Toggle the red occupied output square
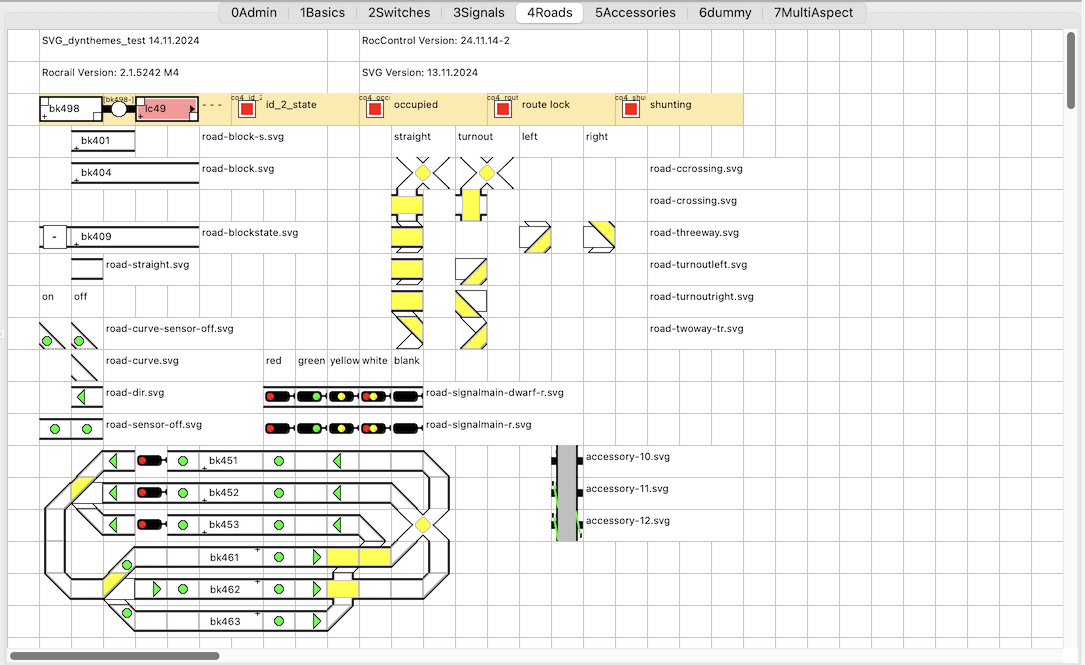Viewport: 1085px width, 665px height. [375, 109]
